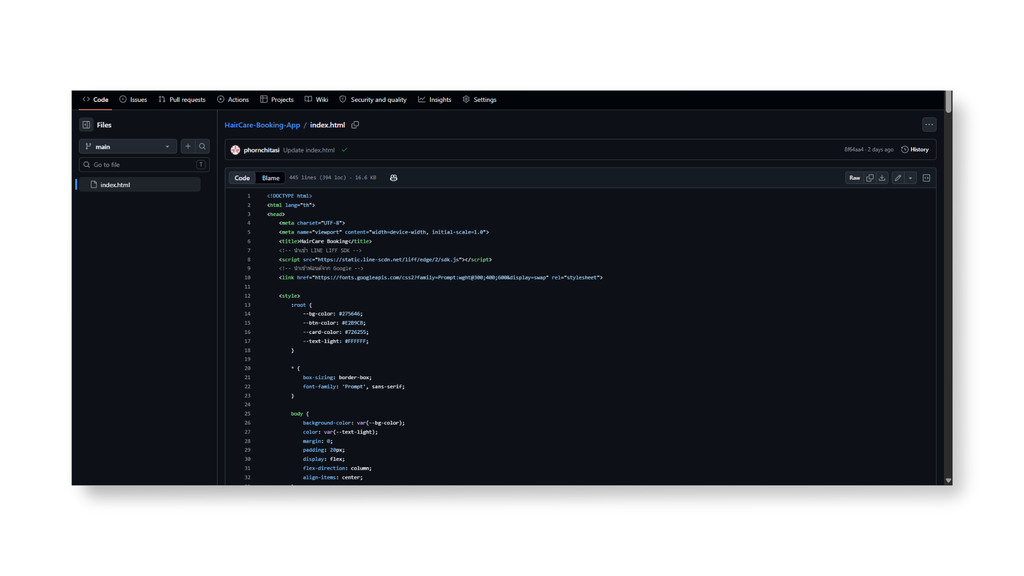The image size is (1024, 576).
Task: Click the Copilot icon in file header
Action: pos(393,178)
